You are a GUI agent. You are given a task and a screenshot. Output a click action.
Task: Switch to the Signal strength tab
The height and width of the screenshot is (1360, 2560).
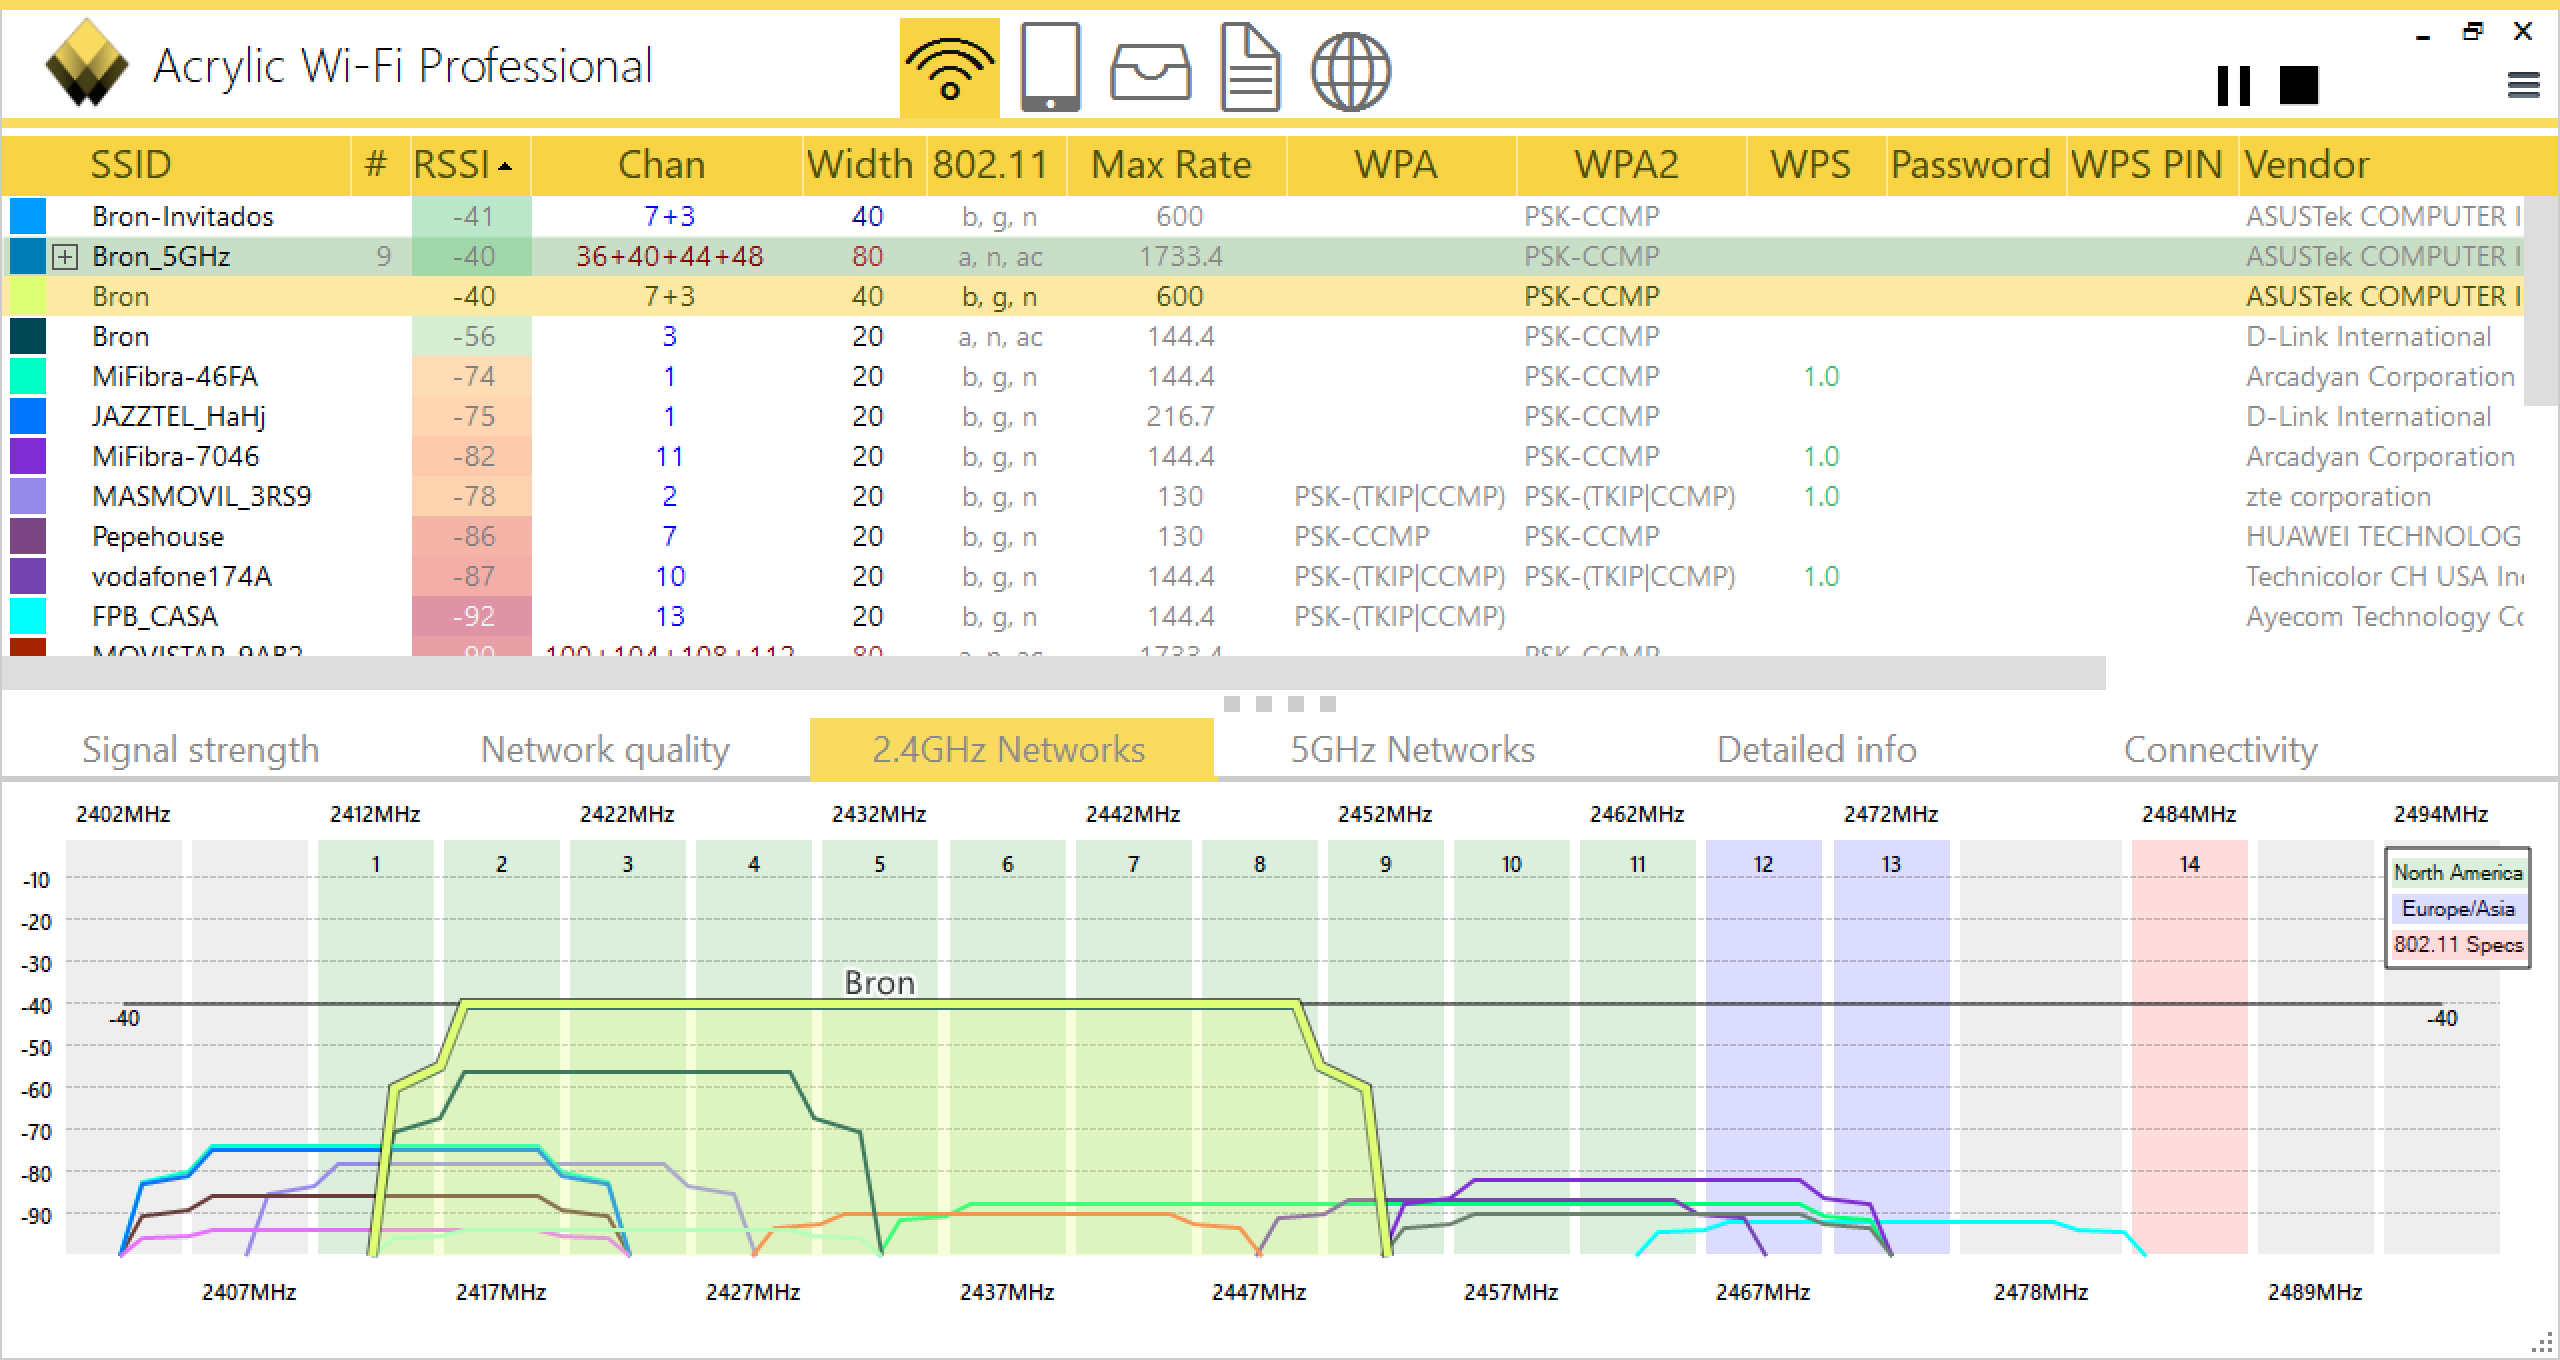tap(200, 750)
